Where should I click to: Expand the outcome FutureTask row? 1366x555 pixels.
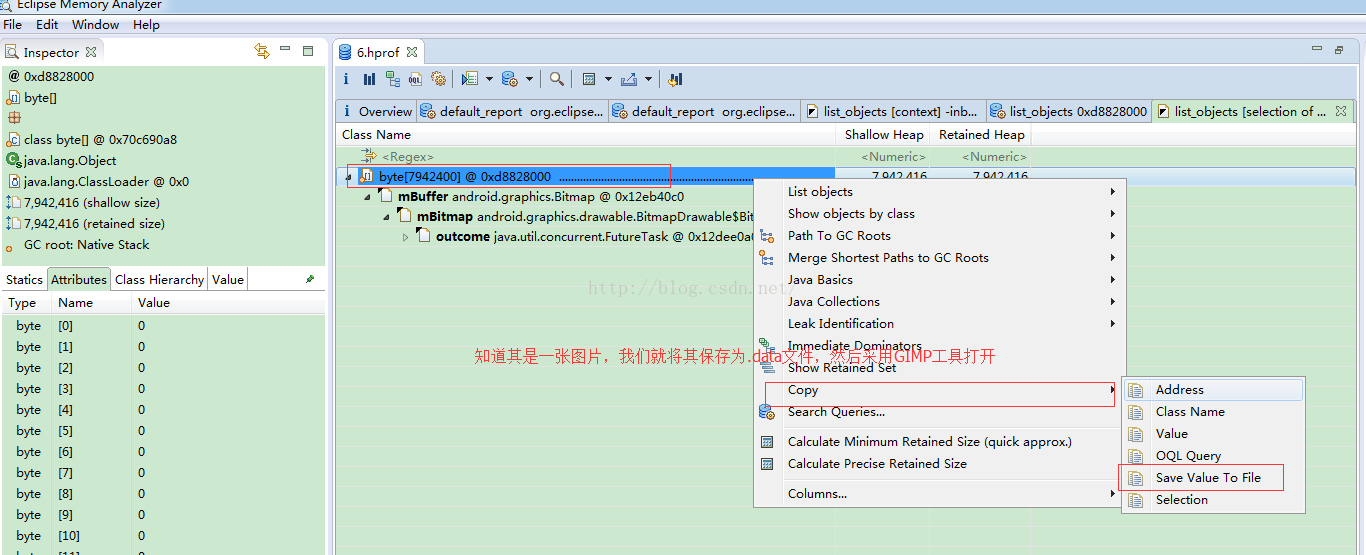tap(406, 237)
